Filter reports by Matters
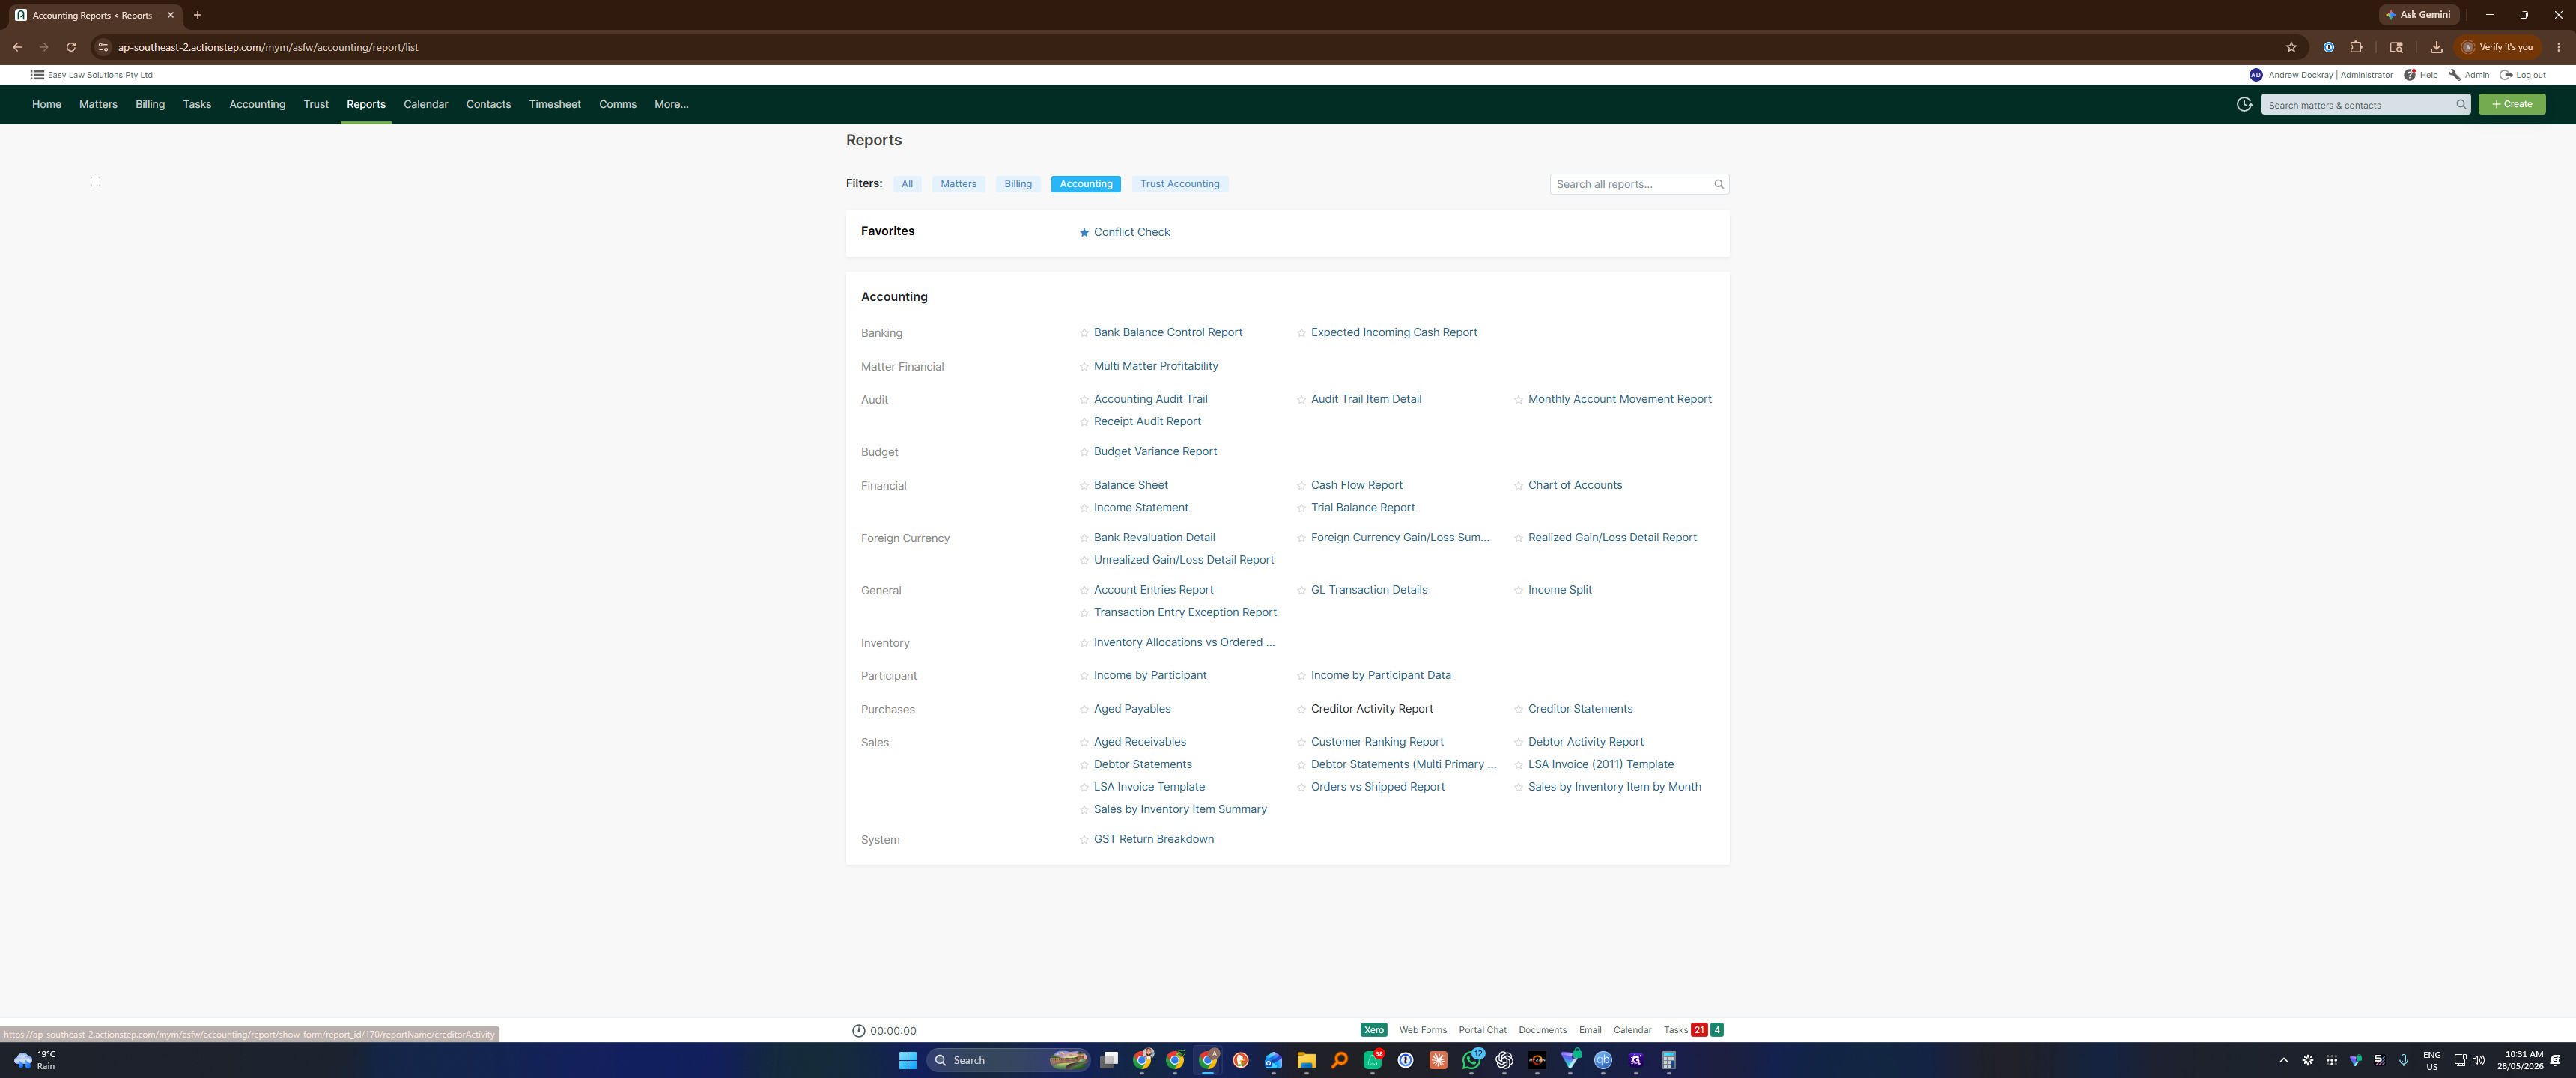 958,184
